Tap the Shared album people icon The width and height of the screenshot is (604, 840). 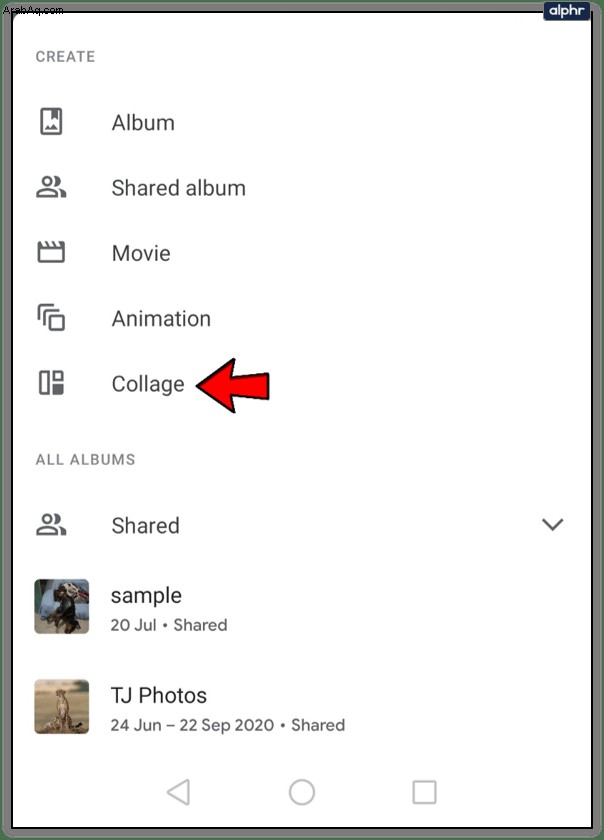click(x=51, y=187)
